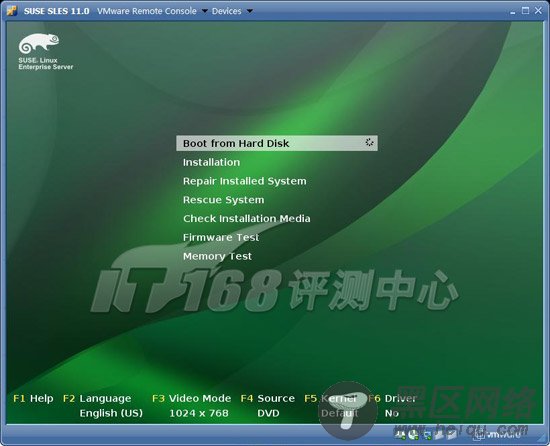
Task: Click the VMware icon in title bar
Action: [12, 11]
